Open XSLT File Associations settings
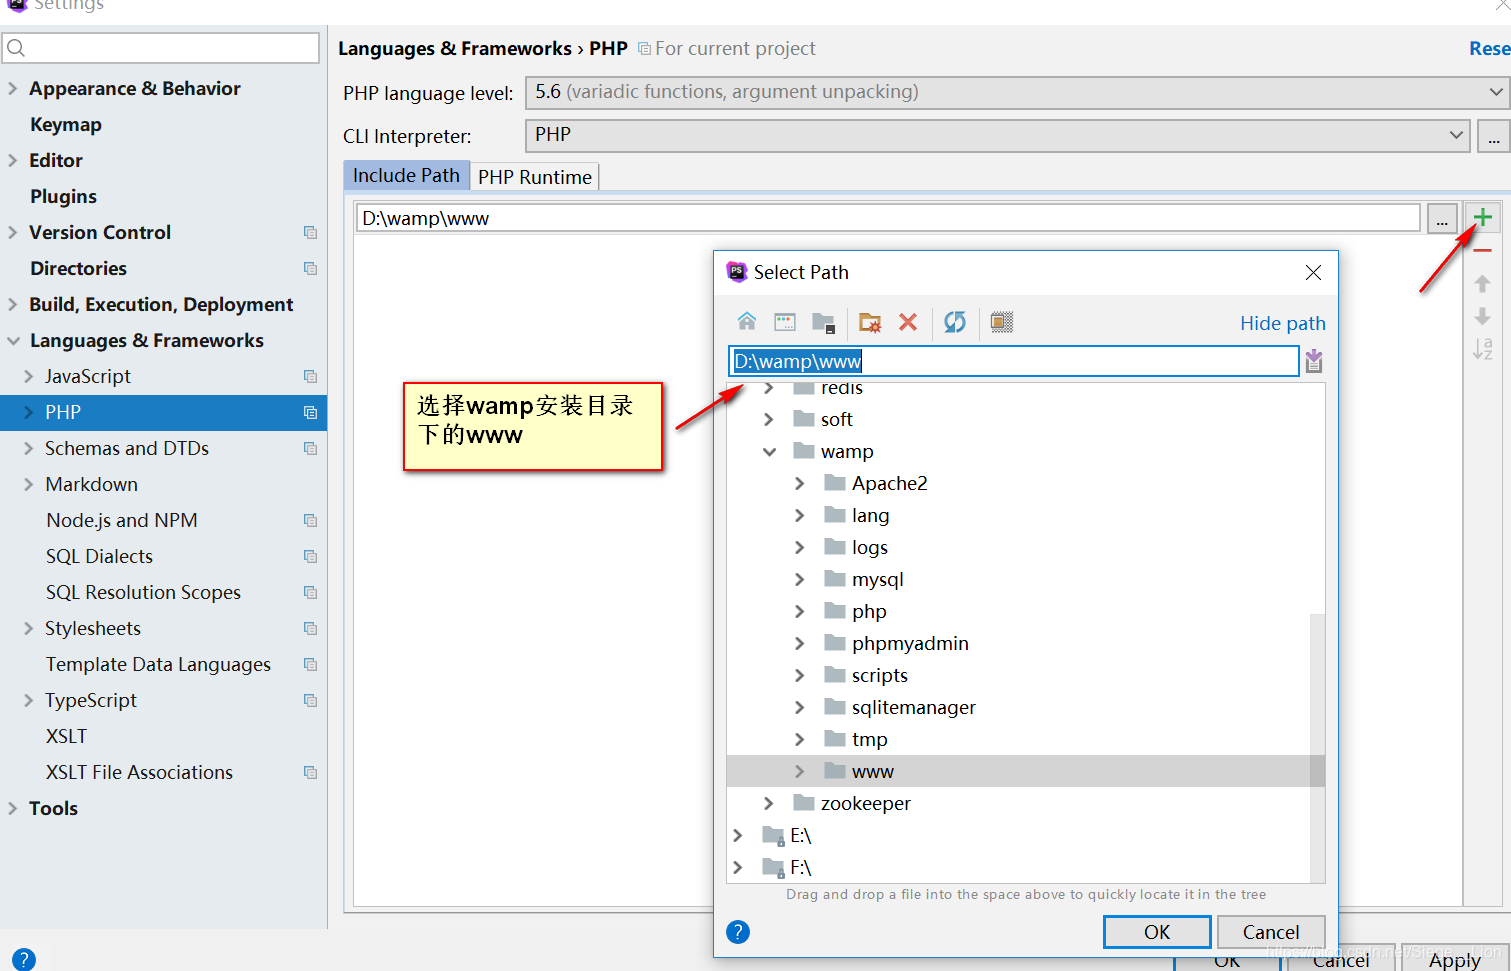 pyautogui.click(x=139, y=772)
